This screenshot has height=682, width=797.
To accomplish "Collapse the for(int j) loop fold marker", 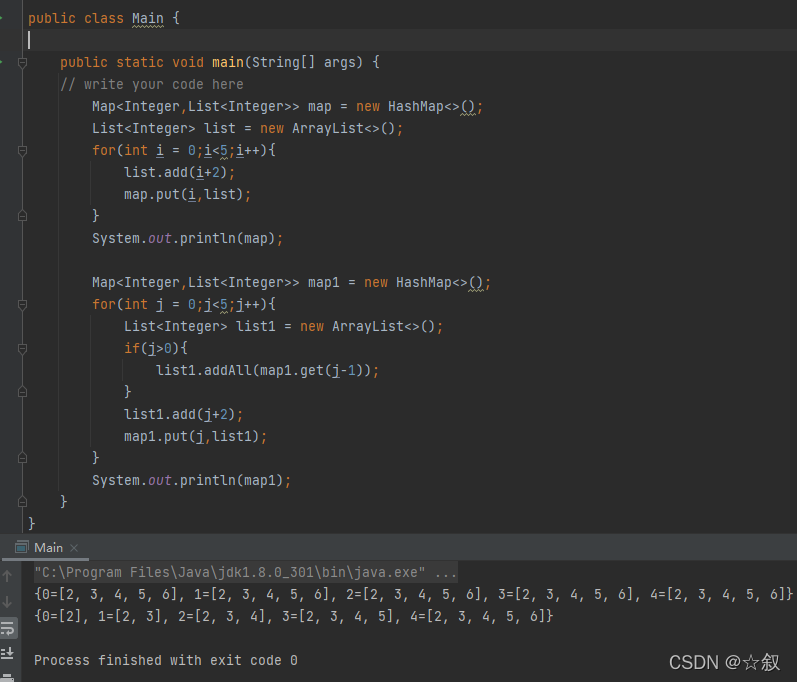I will (22, 304).
